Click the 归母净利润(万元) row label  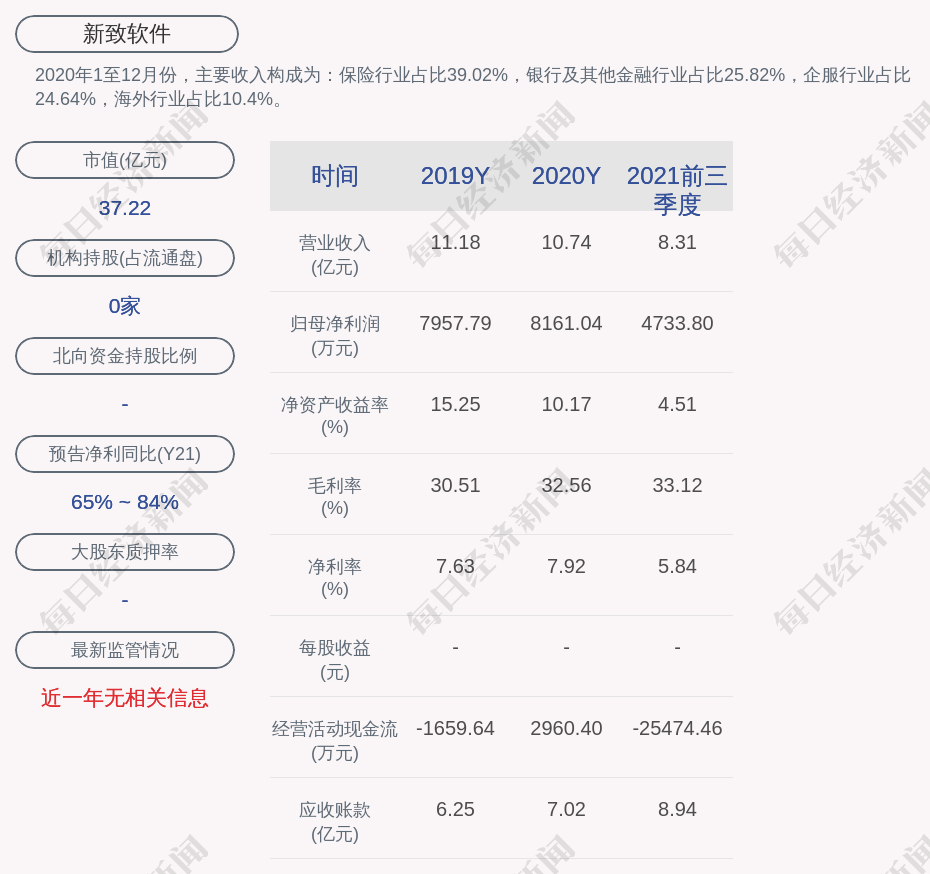point(335,336)
